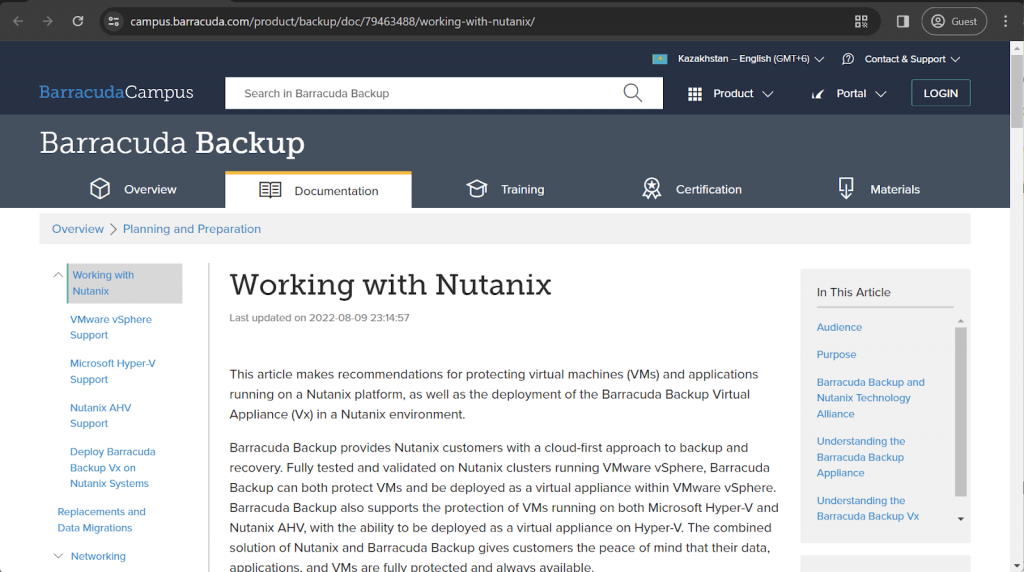This screenshot has width=1024, height=572.
Task: Go forward to the next page
Action: [48, 22]
